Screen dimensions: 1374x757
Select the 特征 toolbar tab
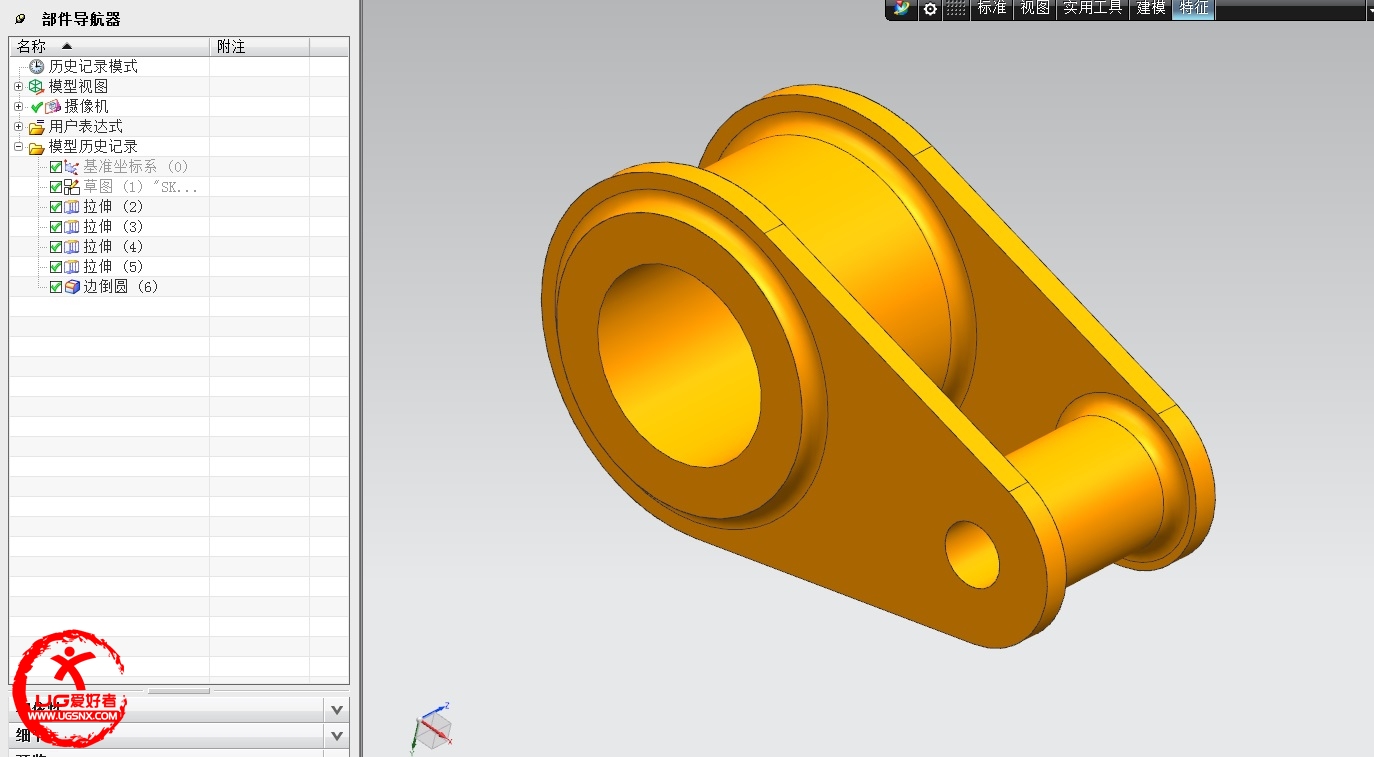click(x=1194, y=8)
